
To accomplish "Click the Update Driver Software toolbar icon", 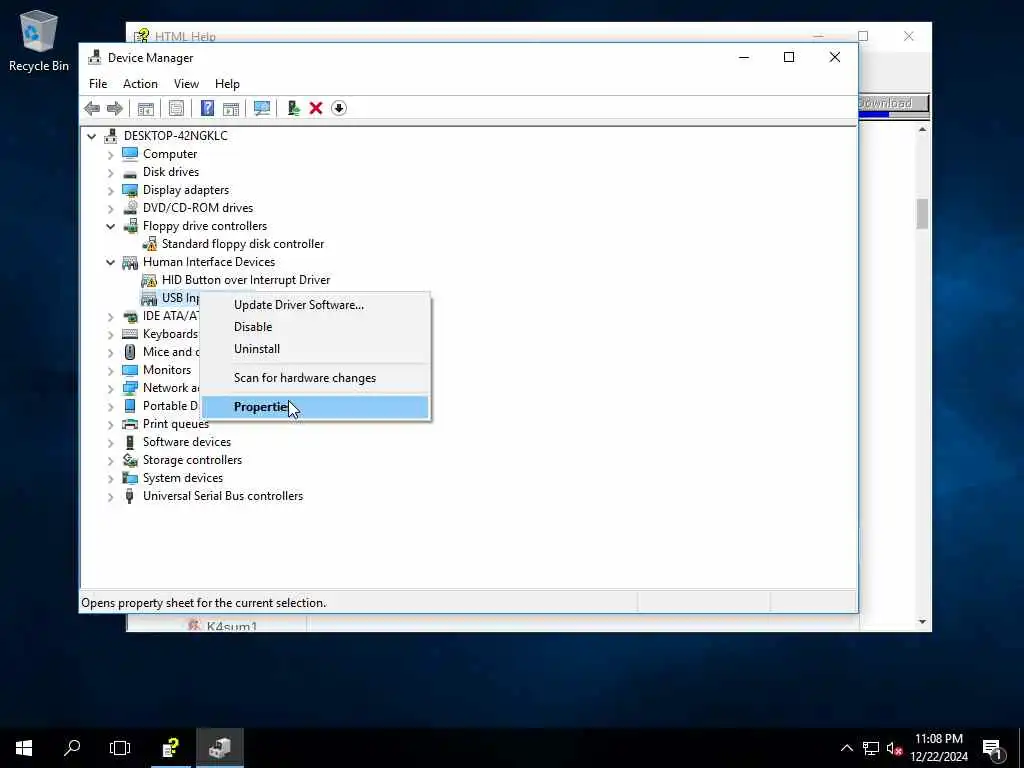I will 293,108.
